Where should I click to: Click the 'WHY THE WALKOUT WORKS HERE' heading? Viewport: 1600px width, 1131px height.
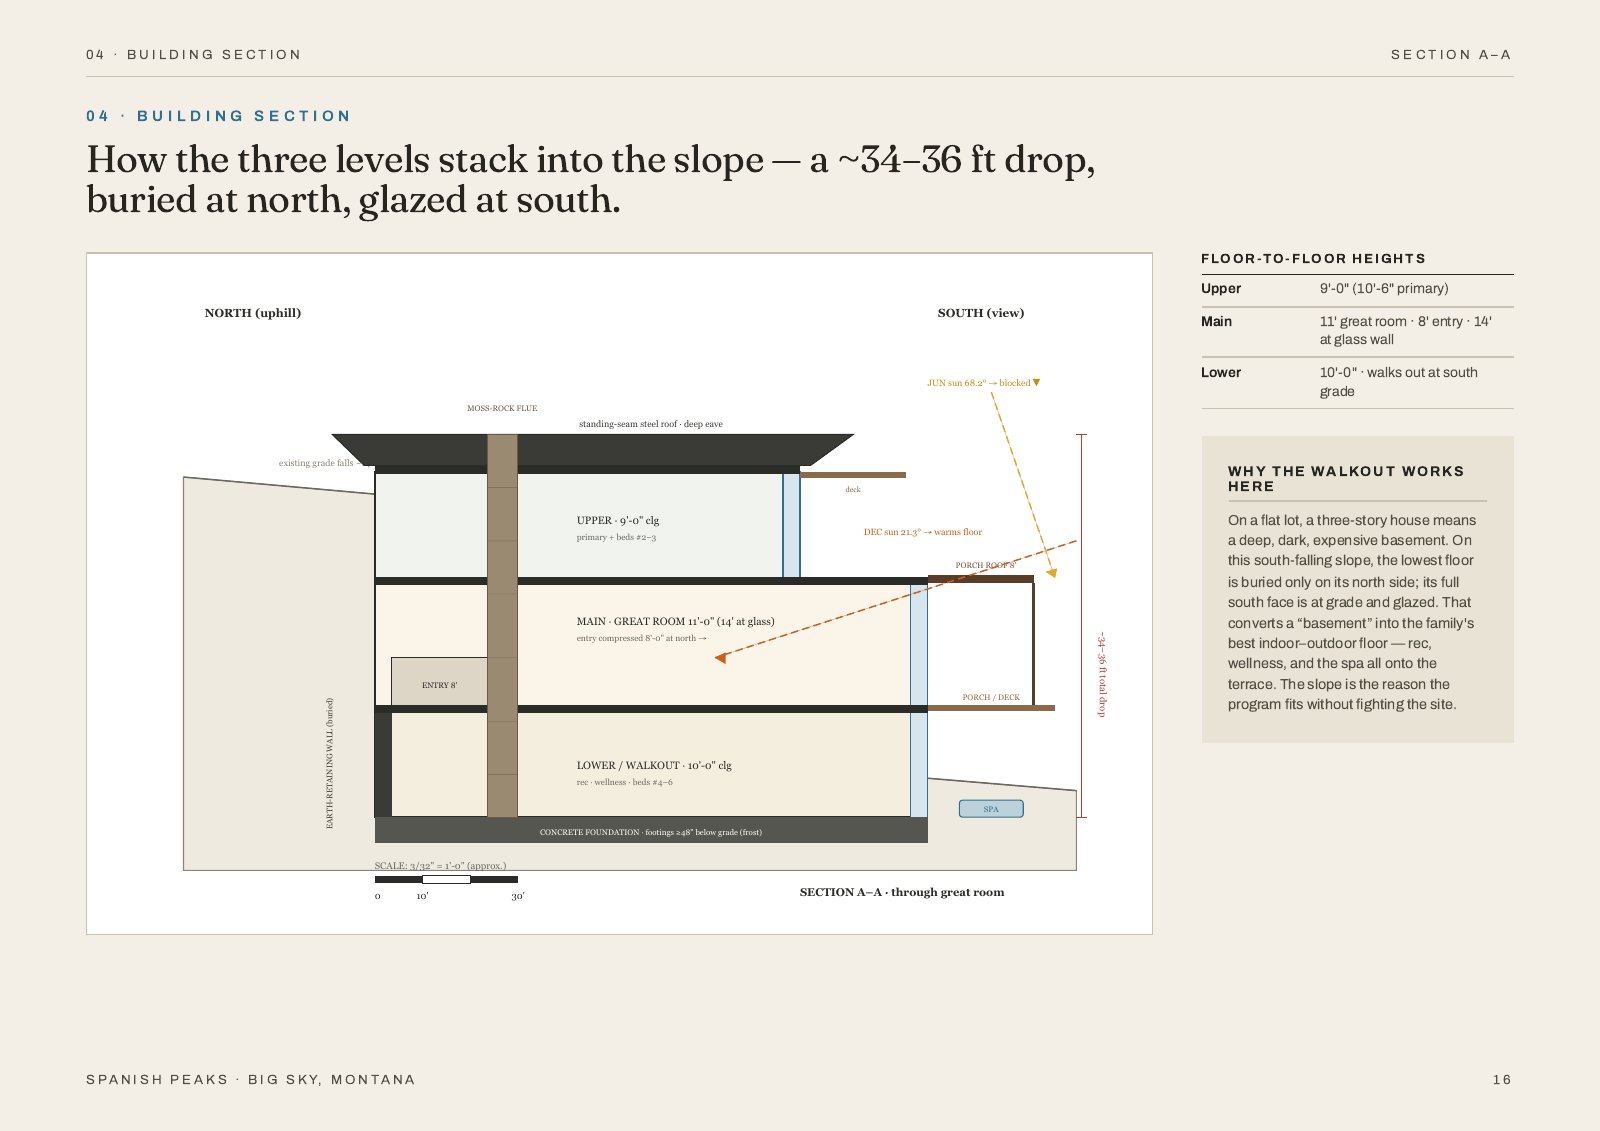click(1346, 479)
